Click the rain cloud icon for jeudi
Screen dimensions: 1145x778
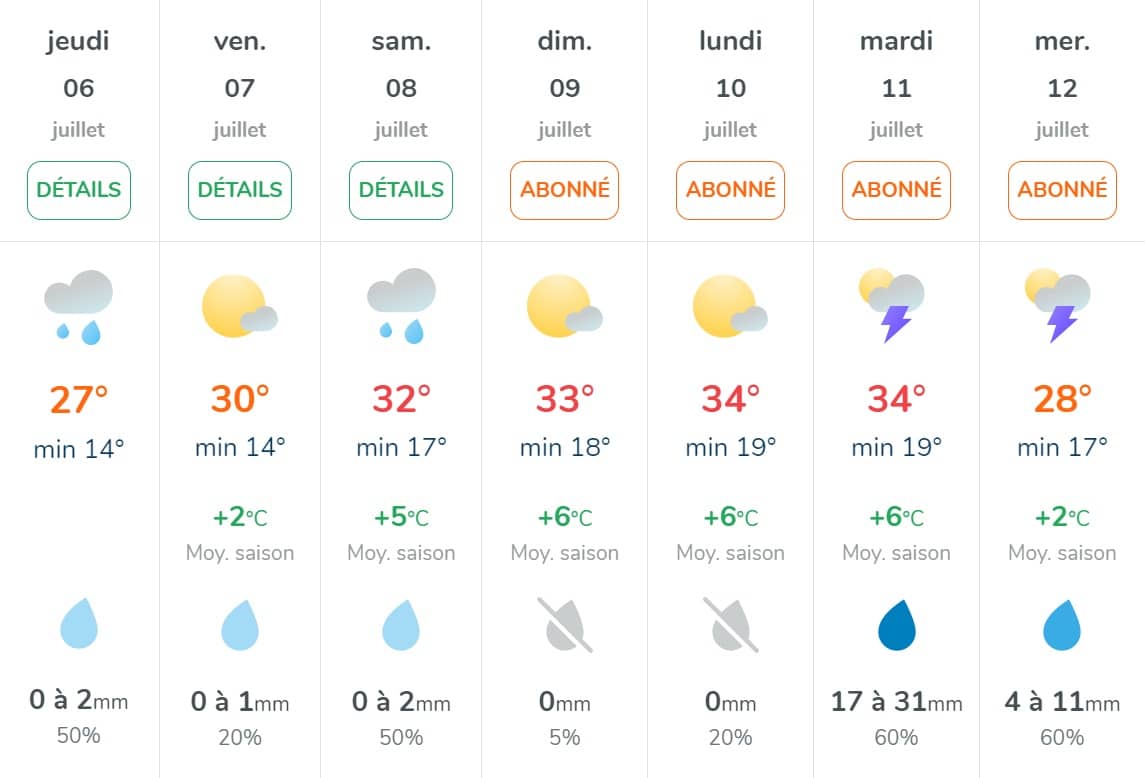pos(79,307)
